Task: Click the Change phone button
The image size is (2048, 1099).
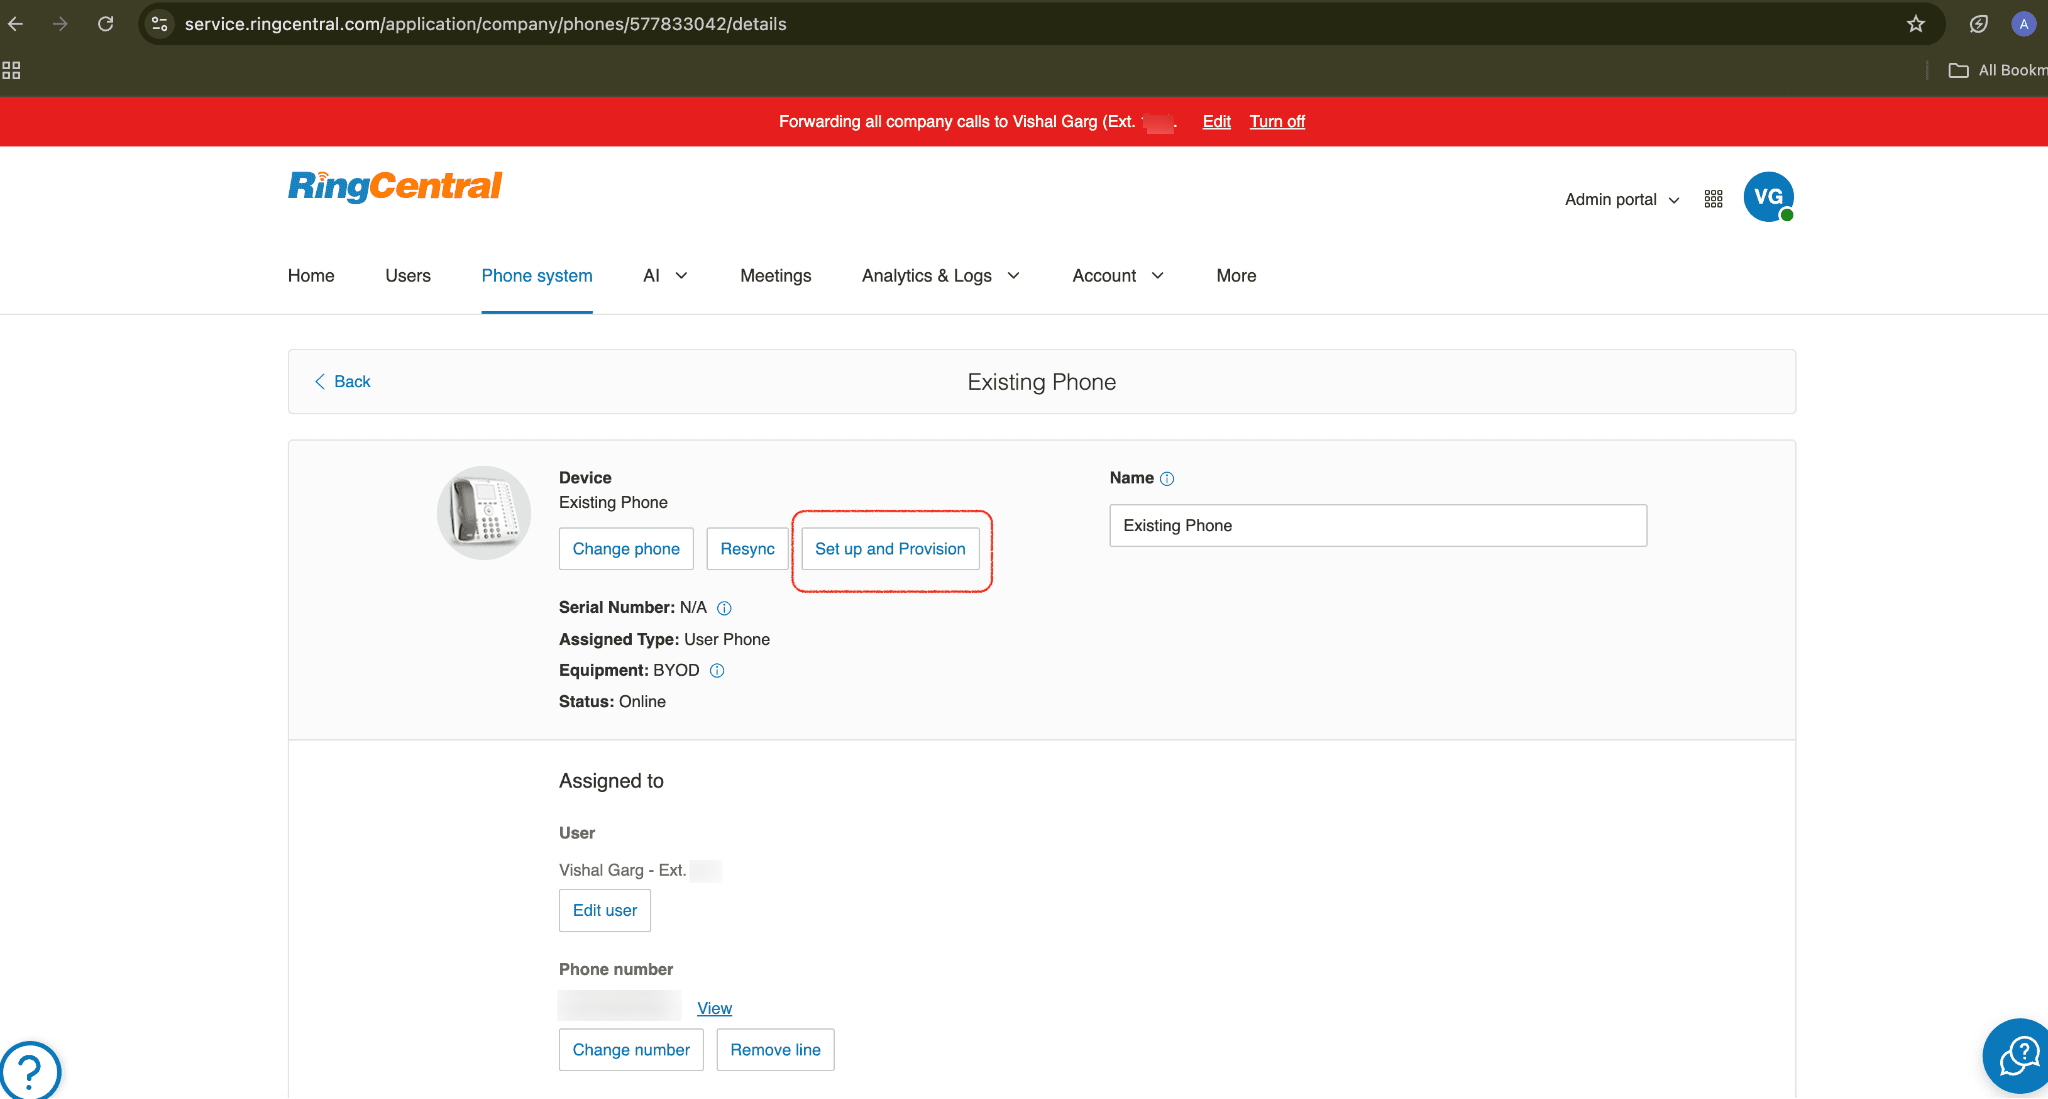Action: pyautogui.click(x=626, y=549)
